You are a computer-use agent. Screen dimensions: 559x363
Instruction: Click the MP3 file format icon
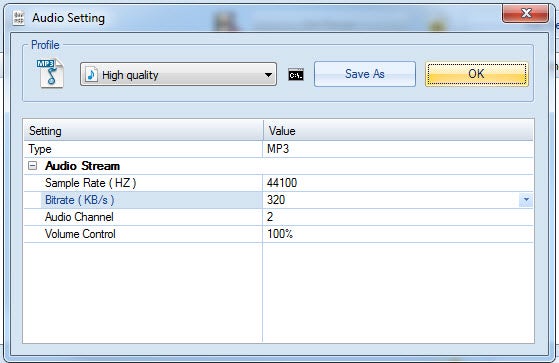(50, 73)
